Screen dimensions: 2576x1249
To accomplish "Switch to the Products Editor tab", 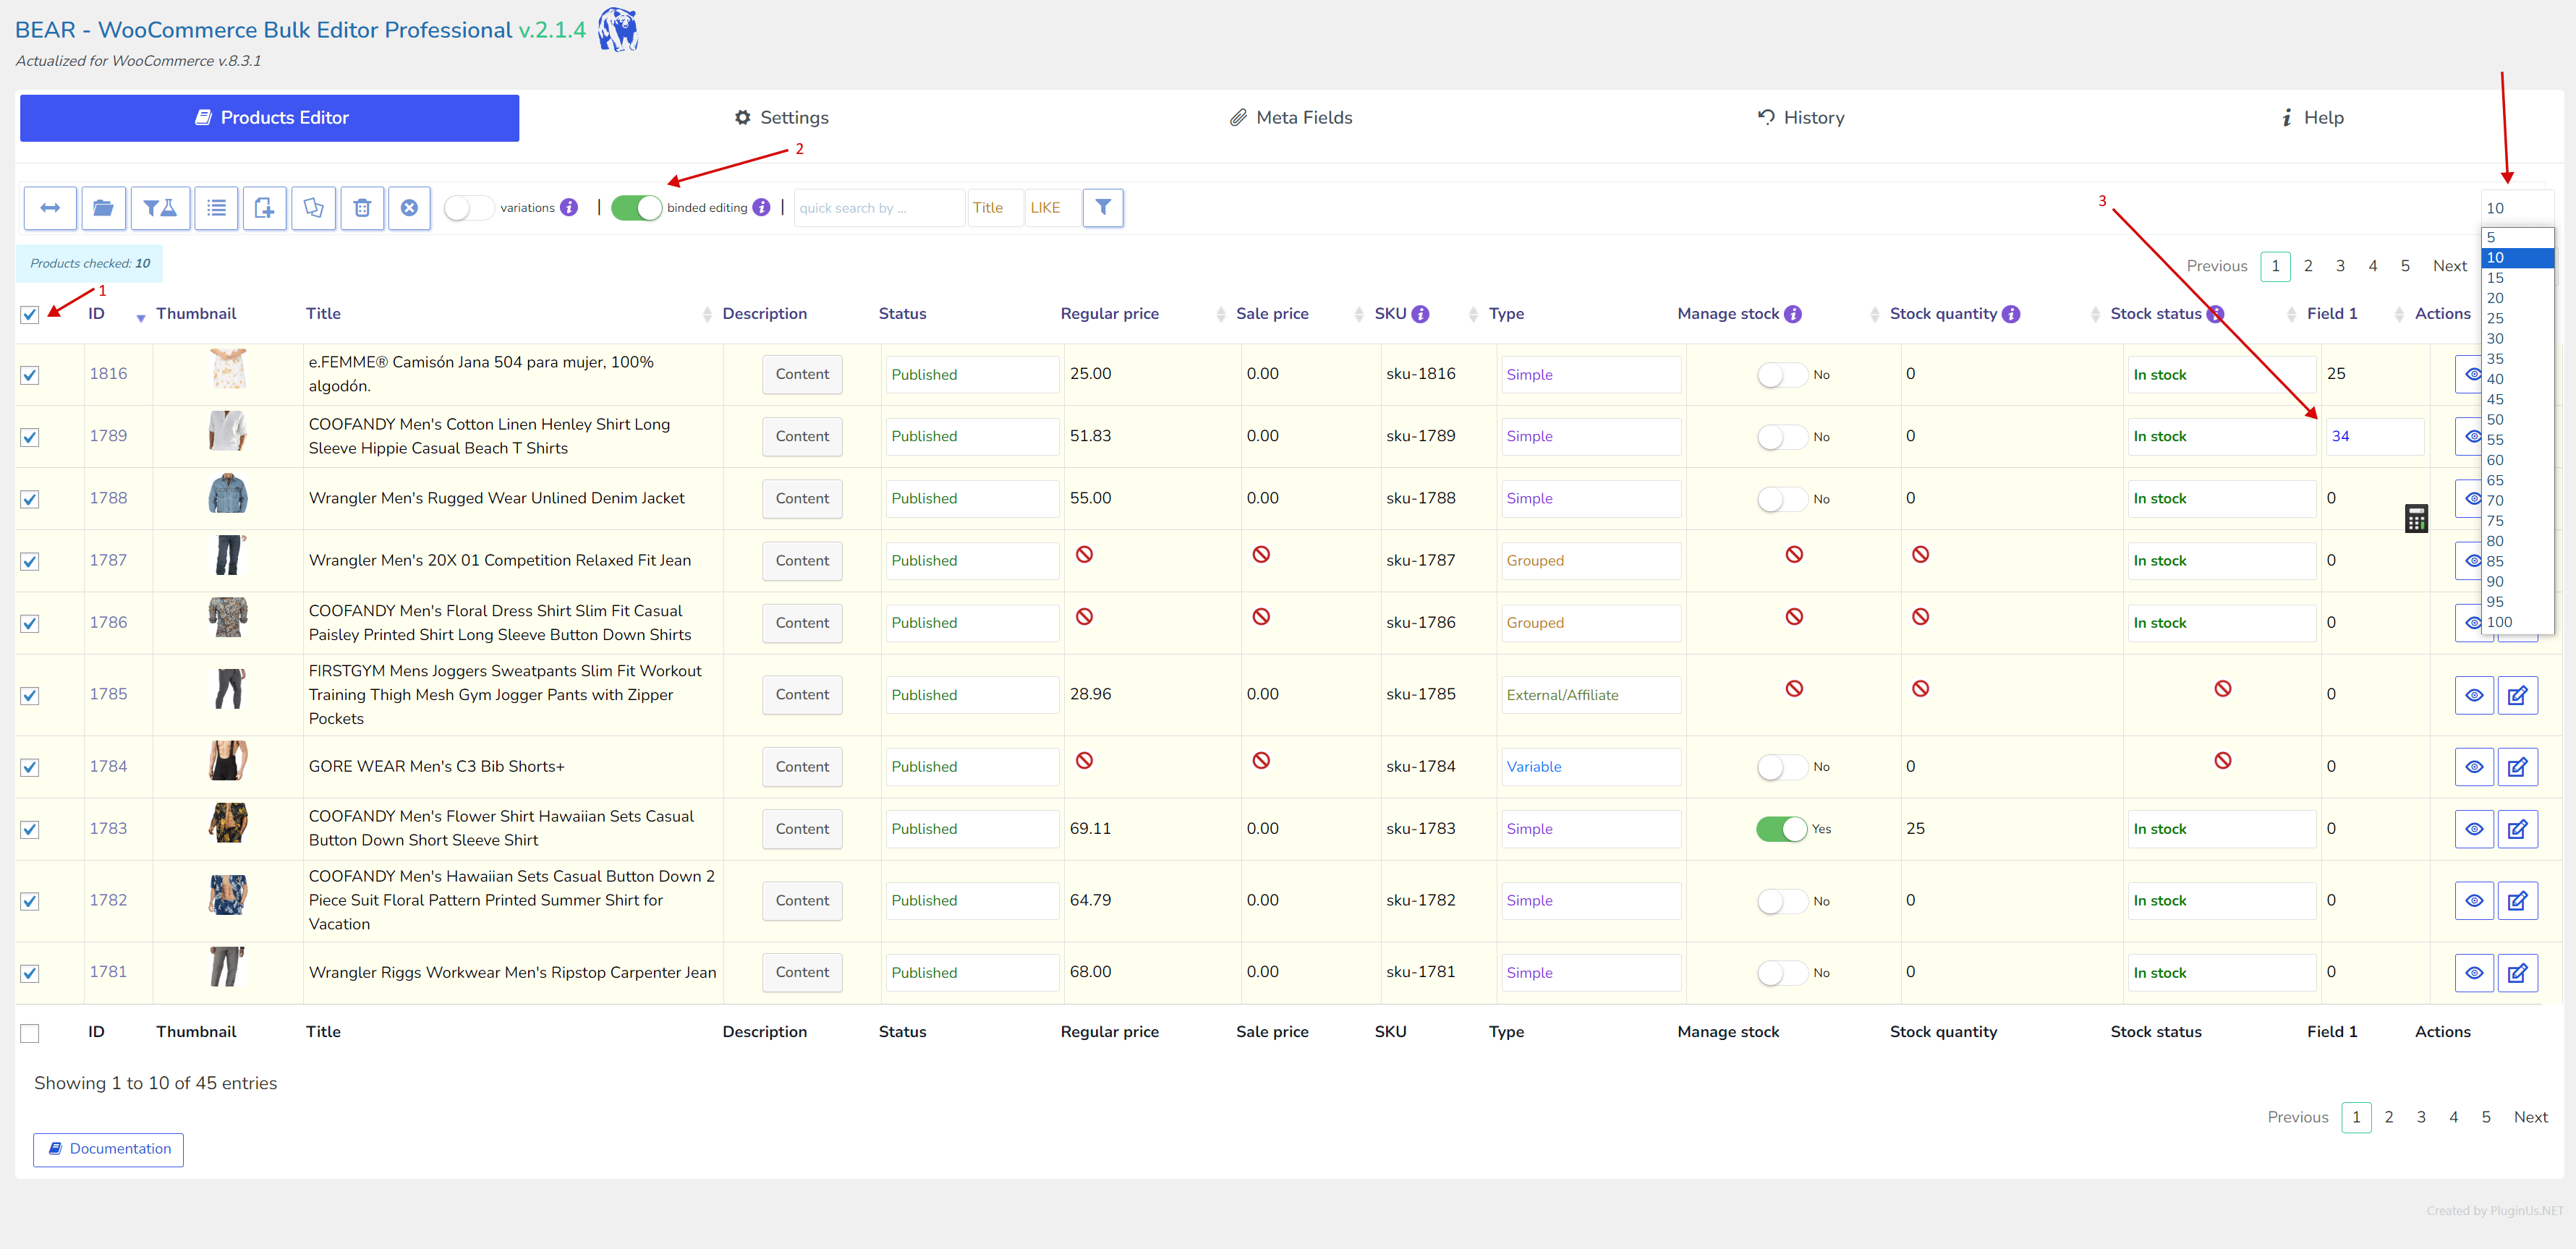I will pos(270,118).
